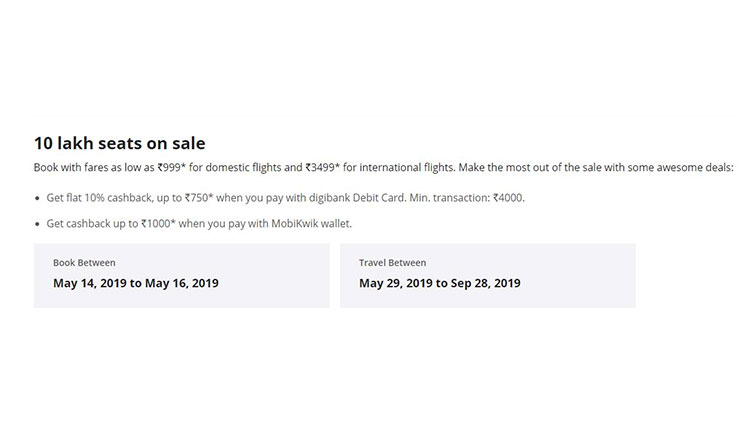The width and height of the screenshot is (750, 430).
Task: Click the MobiKwik wallet cashback offer
Action: pyautogui.click(x=199, y=224)
